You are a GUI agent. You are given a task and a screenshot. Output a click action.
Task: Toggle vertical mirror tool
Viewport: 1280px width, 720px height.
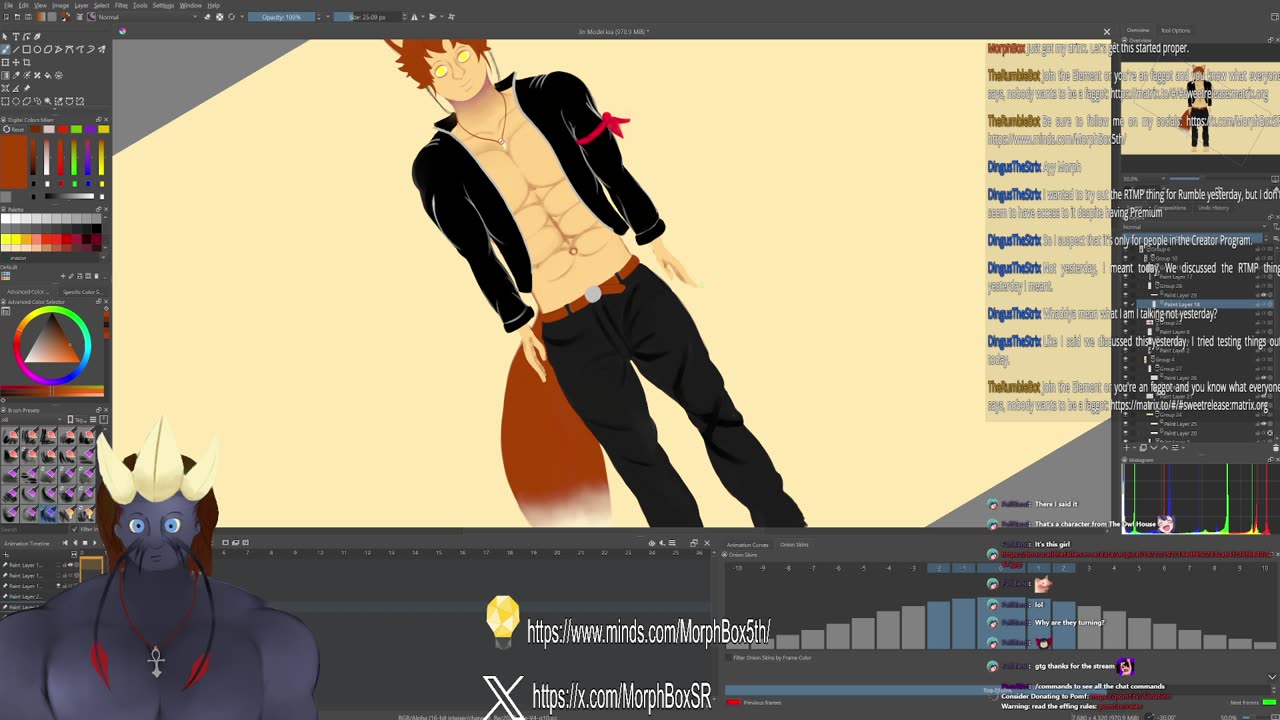[x=432, y=17]
